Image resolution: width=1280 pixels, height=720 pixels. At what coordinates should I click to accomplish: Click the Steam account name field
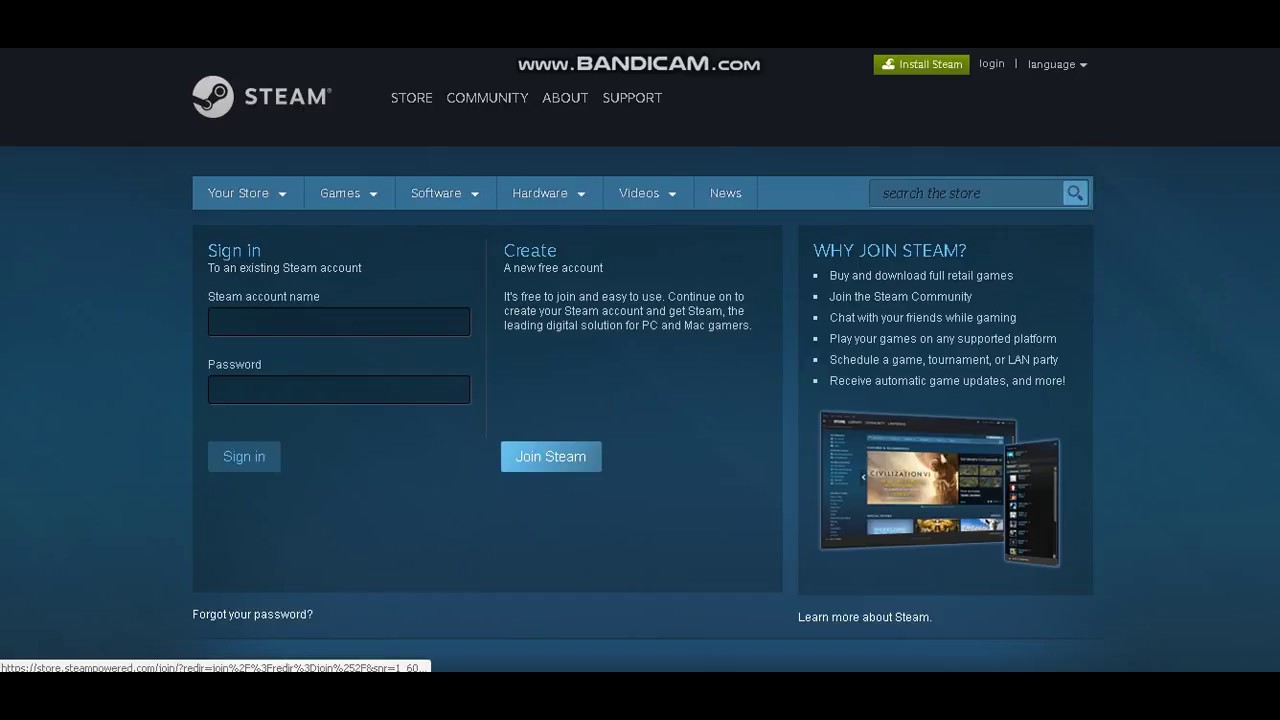click(x=339, y=322)
